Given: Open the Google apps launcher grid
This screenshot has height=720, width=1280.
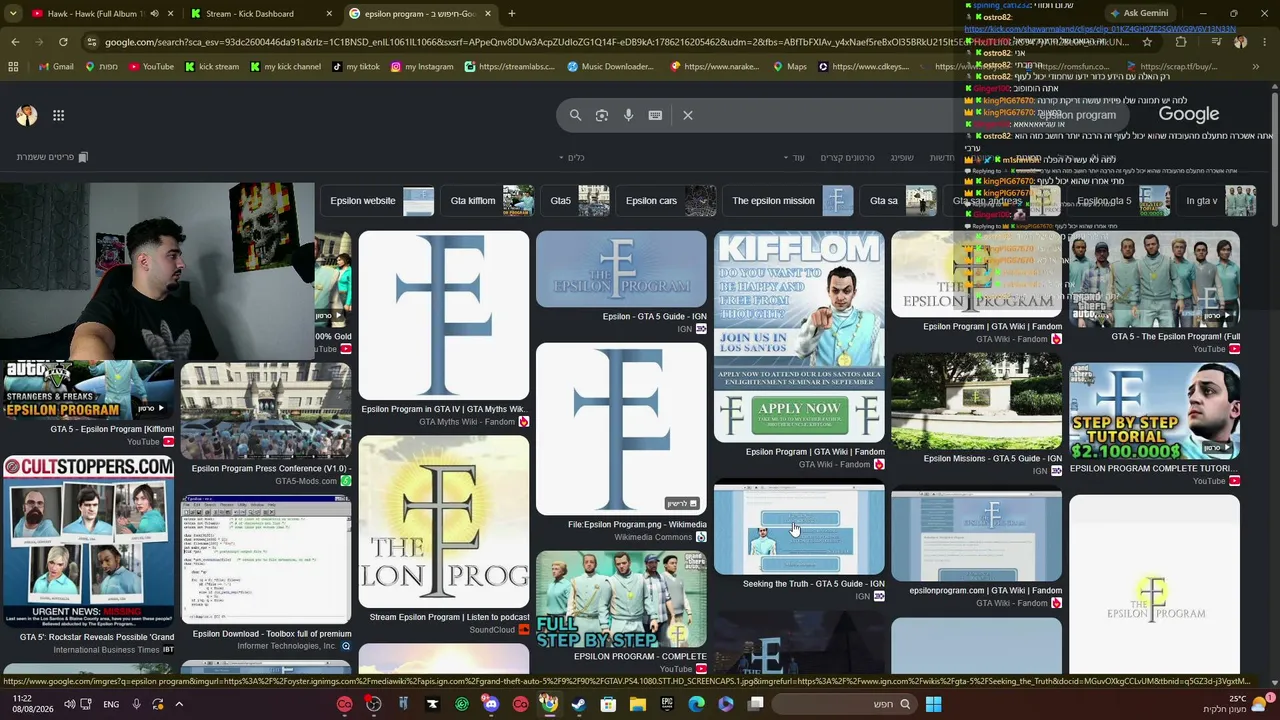Looking at the screenshot, I should click(58, 116).
